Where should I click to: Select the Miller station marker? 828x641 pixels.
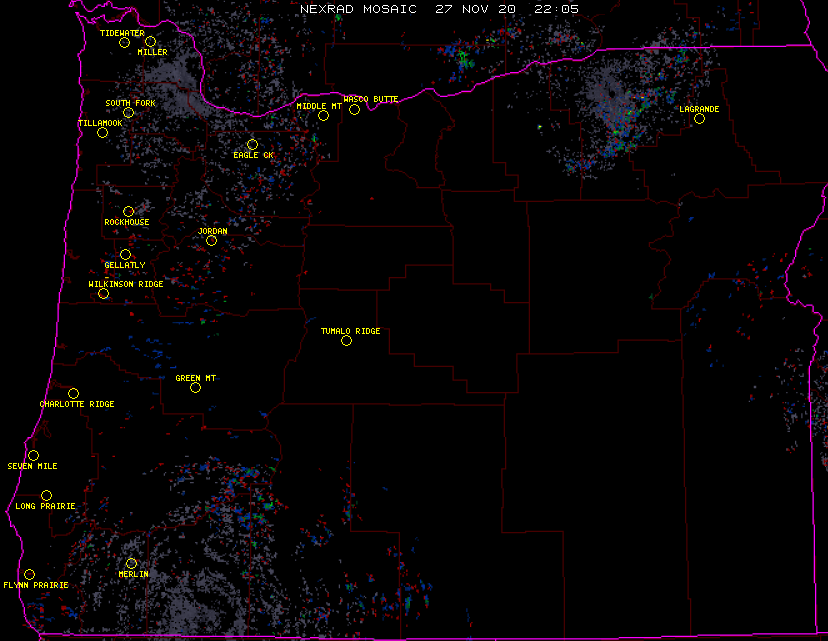[150, 42]
